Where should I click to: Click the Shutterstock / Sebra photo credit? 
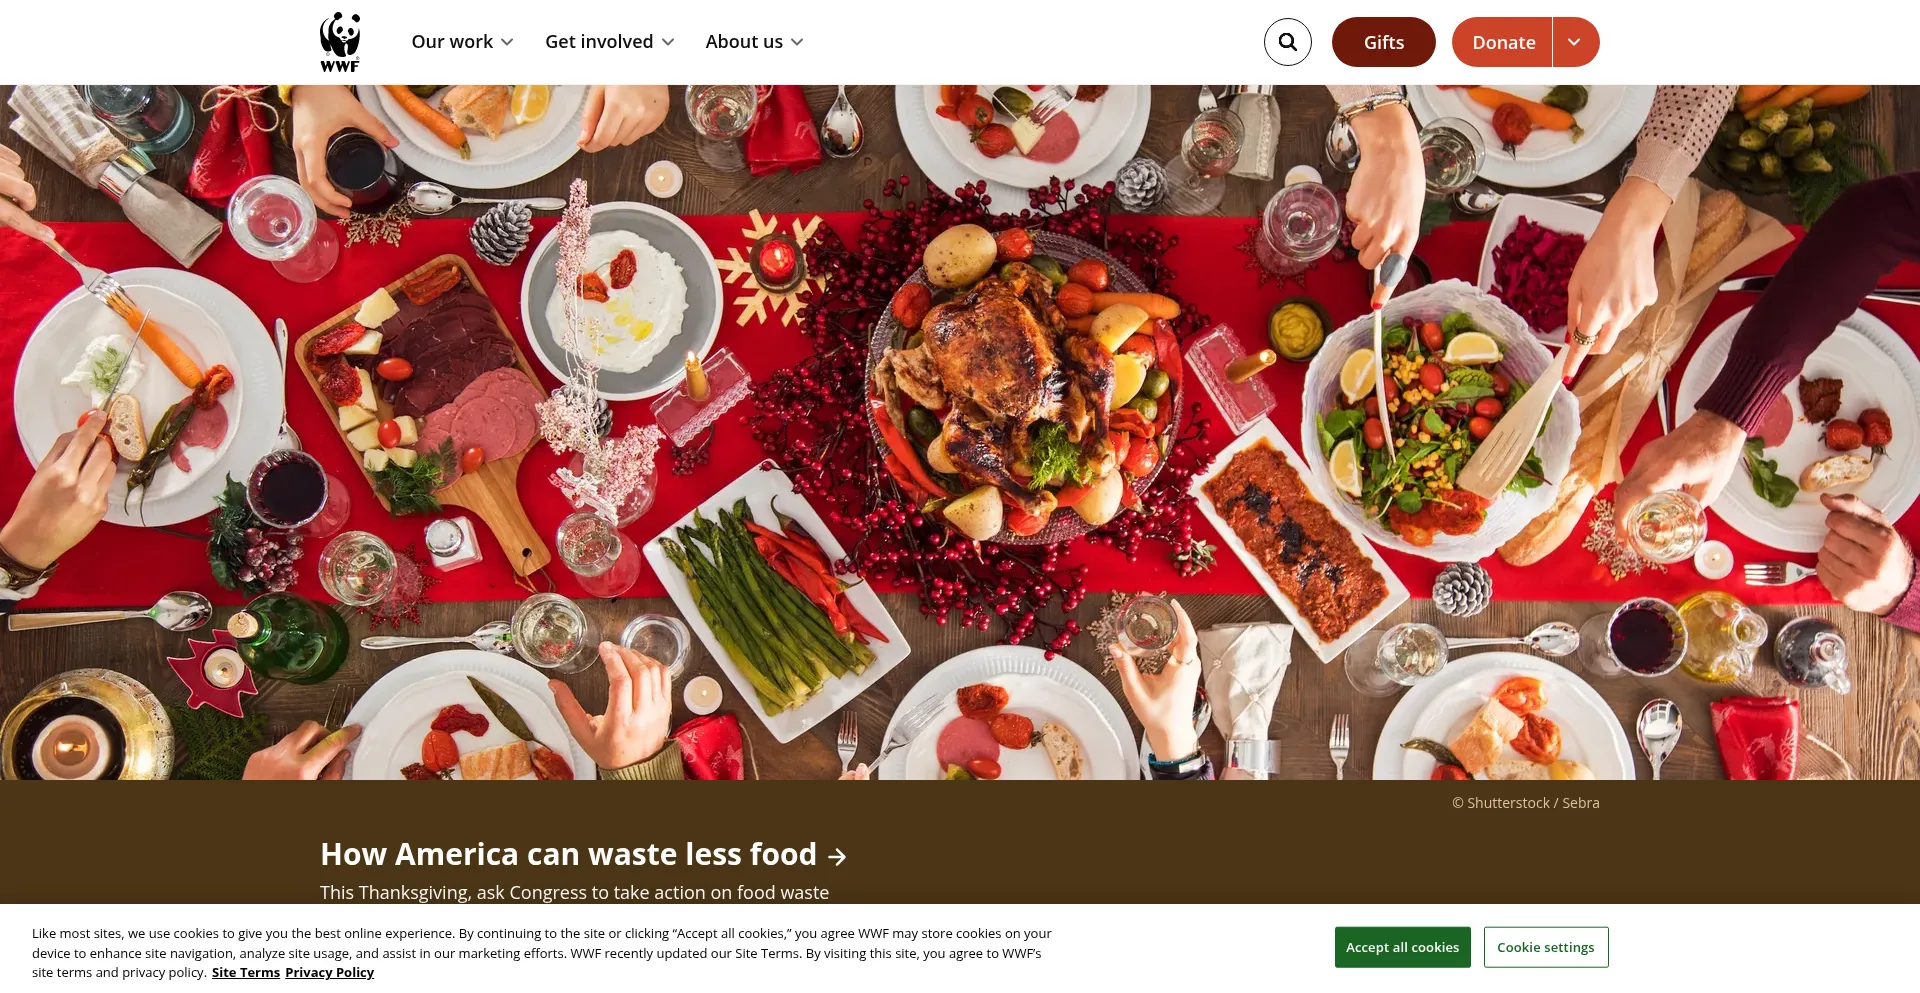coord(1525,803)
